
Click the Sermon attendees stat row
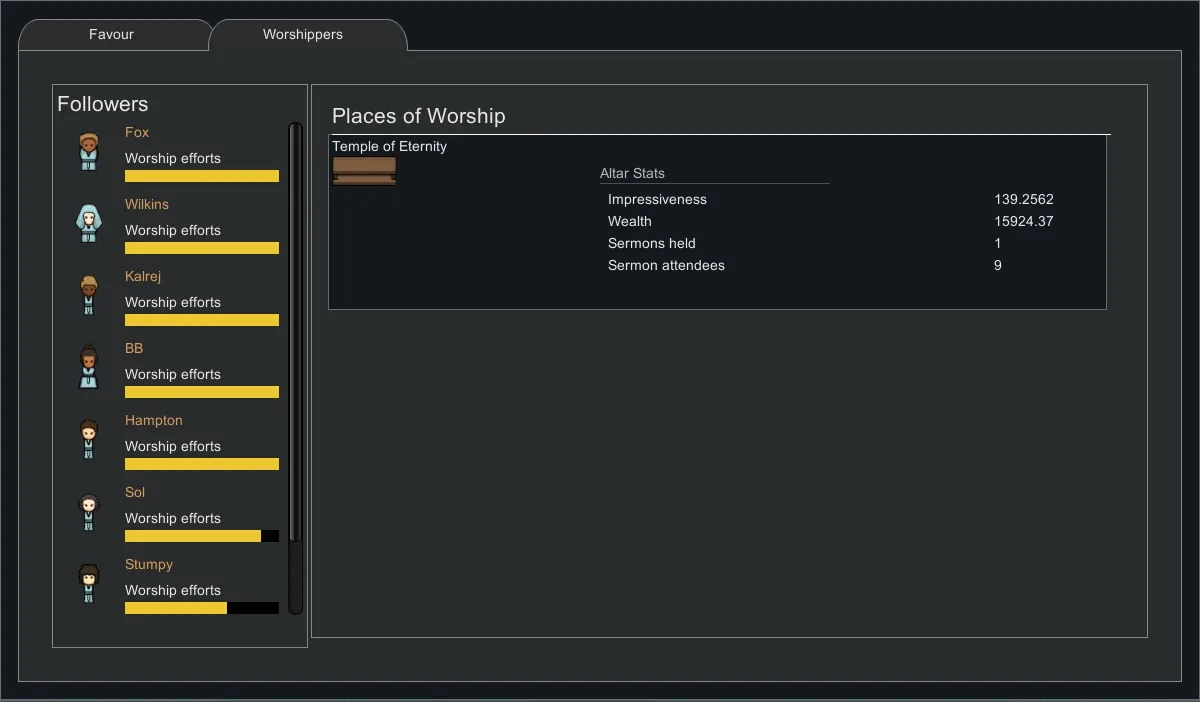[x=666, y=265]
